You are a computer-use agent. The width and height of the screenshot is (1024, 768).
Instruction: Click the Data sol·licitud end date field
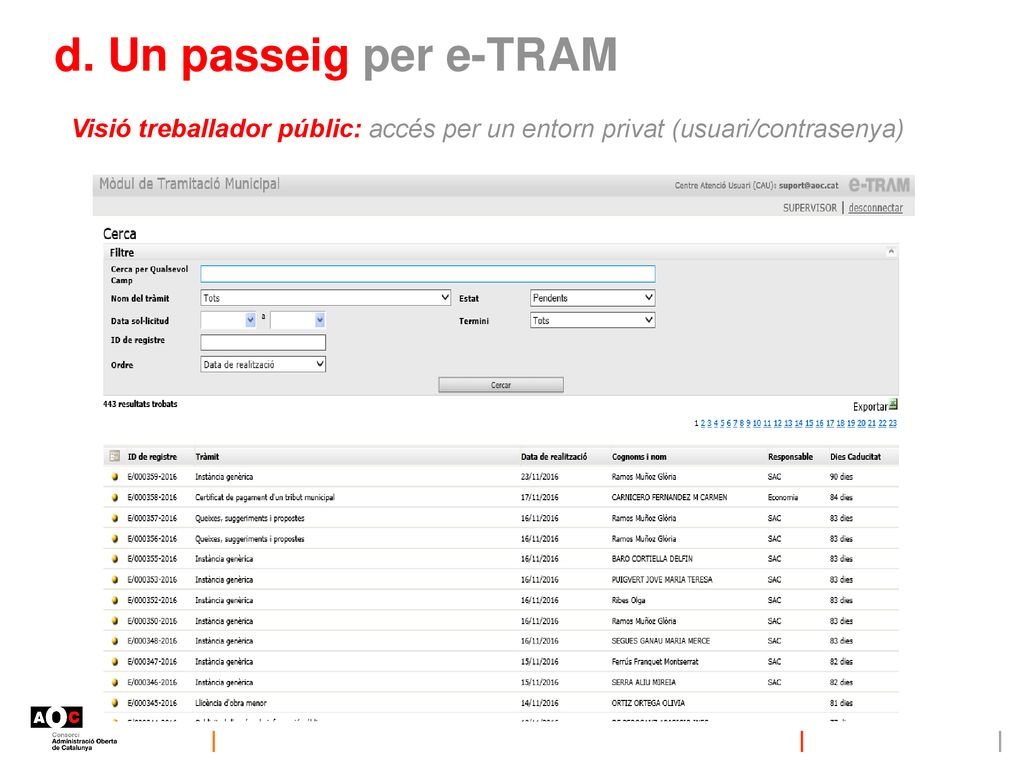click(292, 319)
